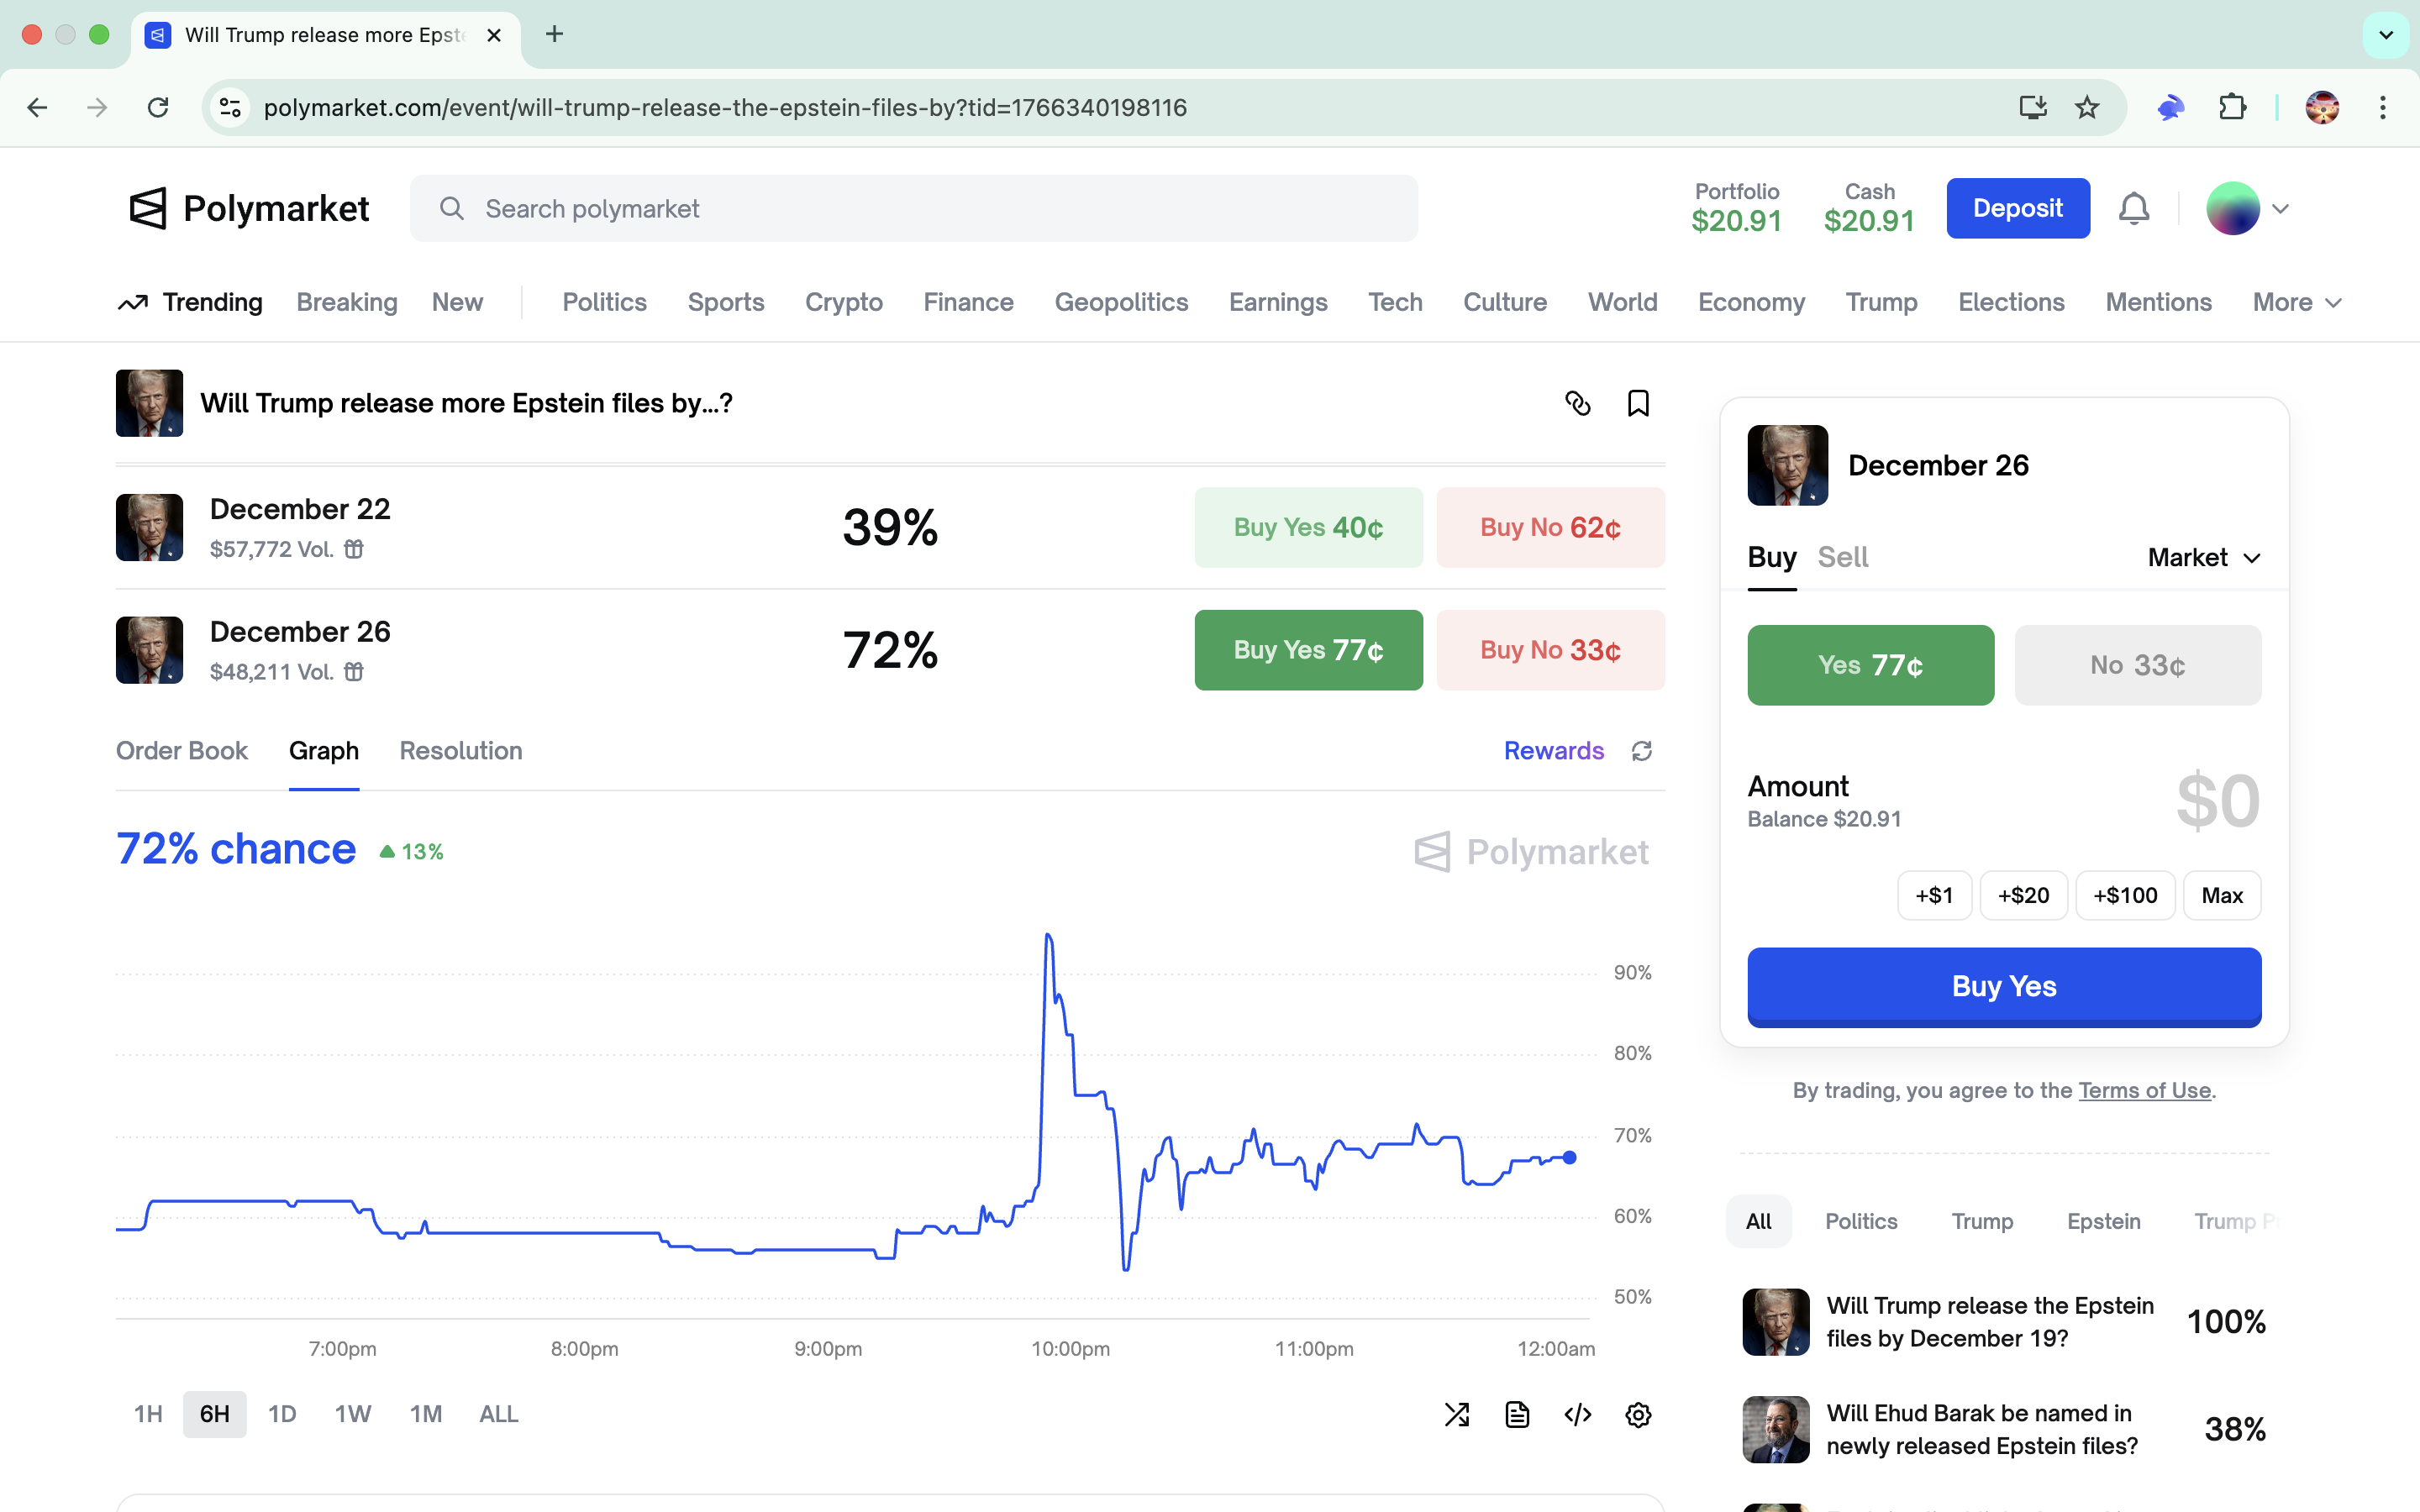The height and width of the screenshot is (1512, 2420).
Task: Open notifications bell in the header
Action: pos(2134,208)
